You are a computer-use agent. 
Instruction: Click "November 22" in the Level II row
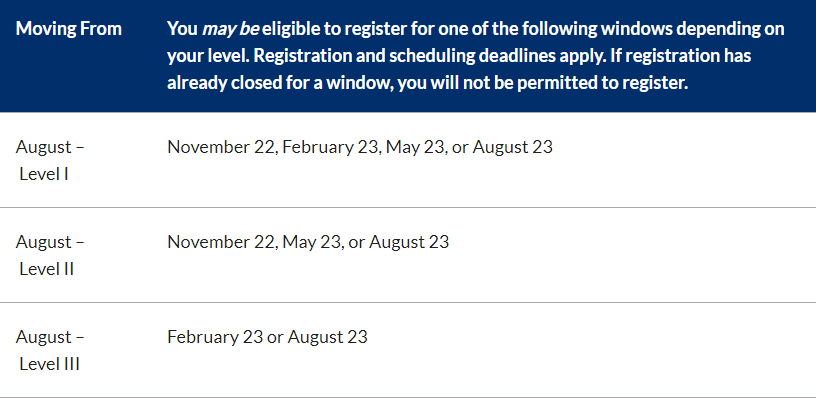pos(221,242)
